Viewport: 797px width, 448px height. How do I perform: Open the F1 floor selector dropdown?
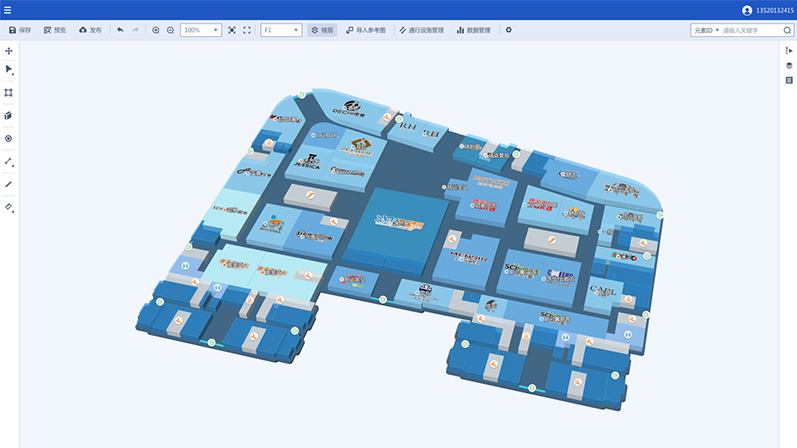tap(281, 30)
